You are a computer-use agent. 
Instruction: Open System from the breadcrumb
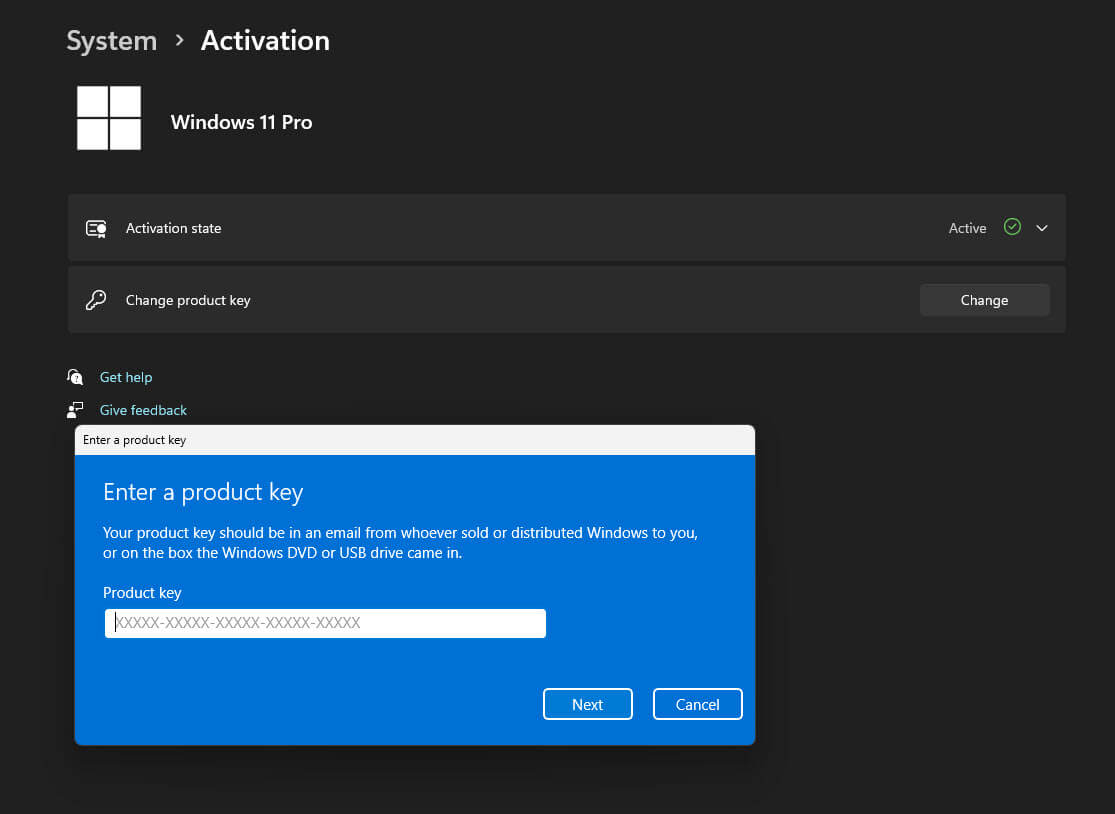click(x=111, y=41)
